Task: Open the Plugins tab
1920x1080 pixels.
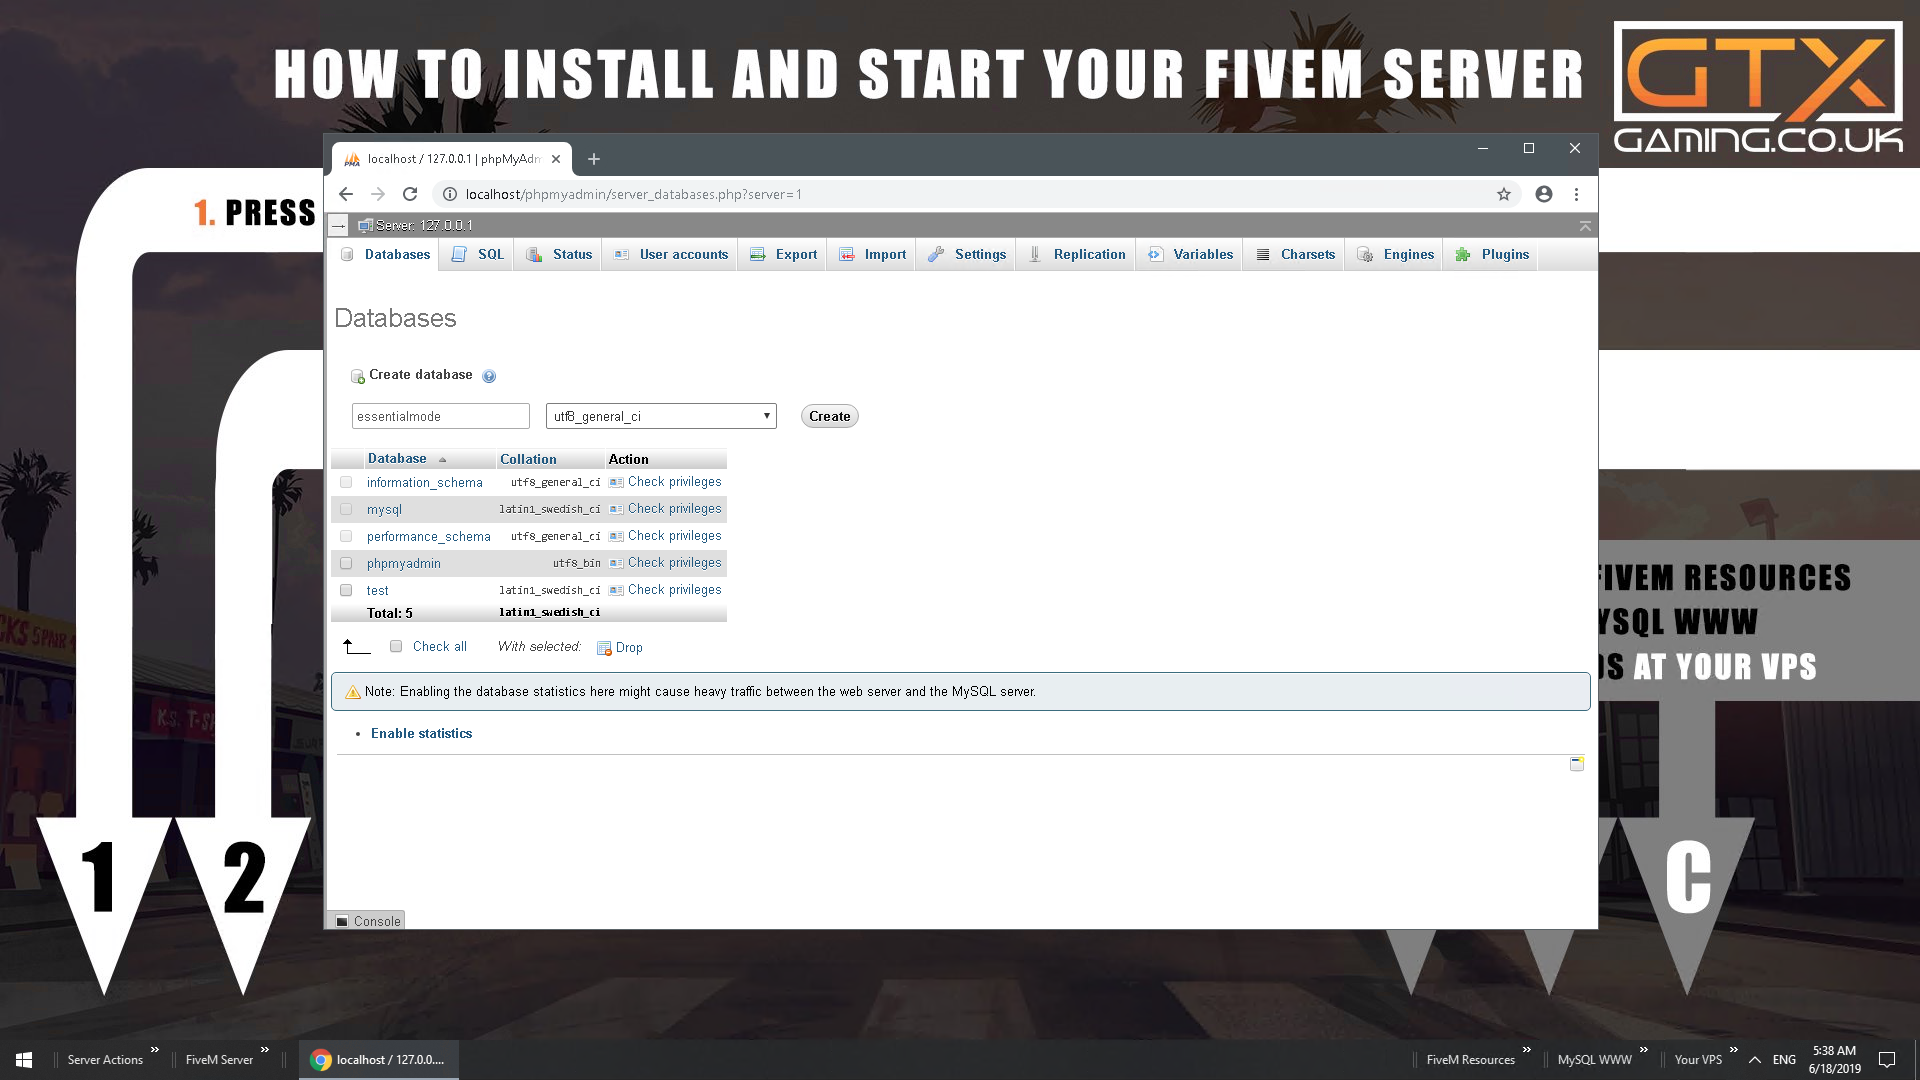Action: pyautogui.click(x=1491, y=254)
